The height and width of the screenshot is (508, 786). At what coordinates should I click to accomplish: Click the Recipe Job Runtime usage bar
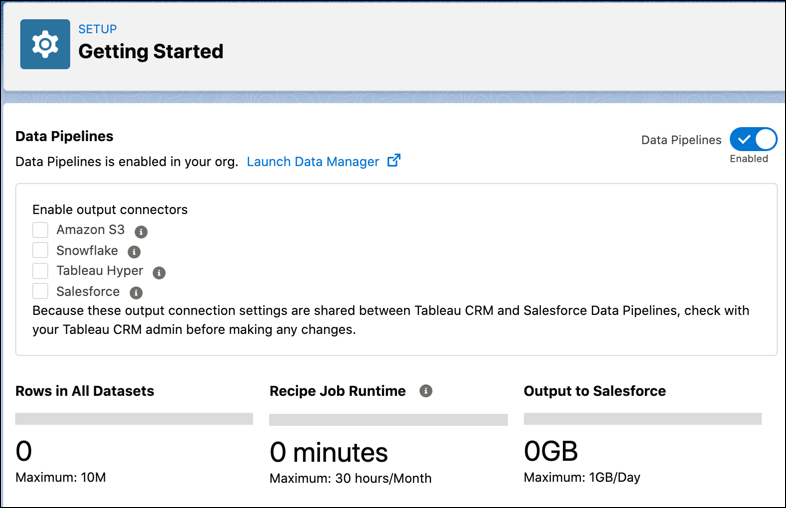(388, 419)
